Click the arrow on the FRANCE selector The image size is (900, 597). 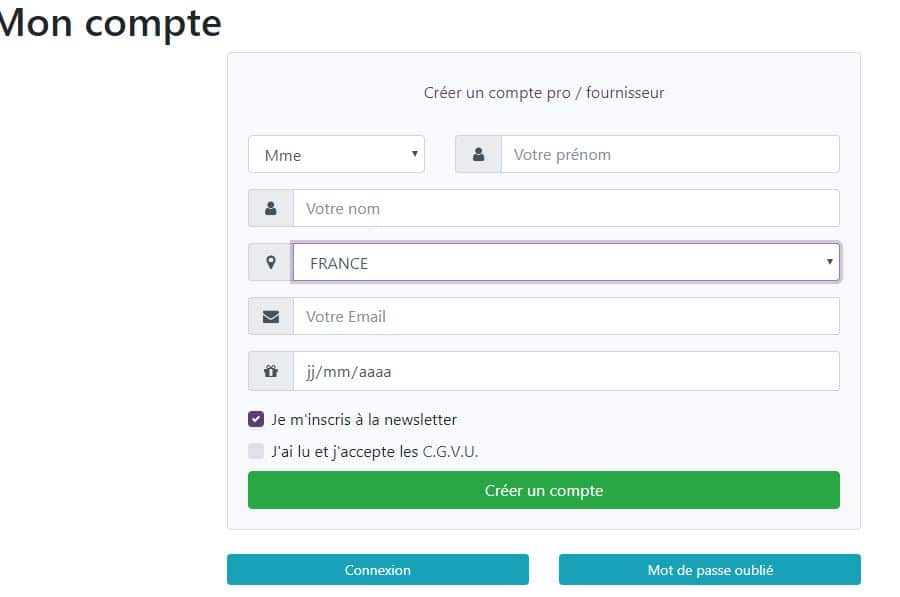829,262
